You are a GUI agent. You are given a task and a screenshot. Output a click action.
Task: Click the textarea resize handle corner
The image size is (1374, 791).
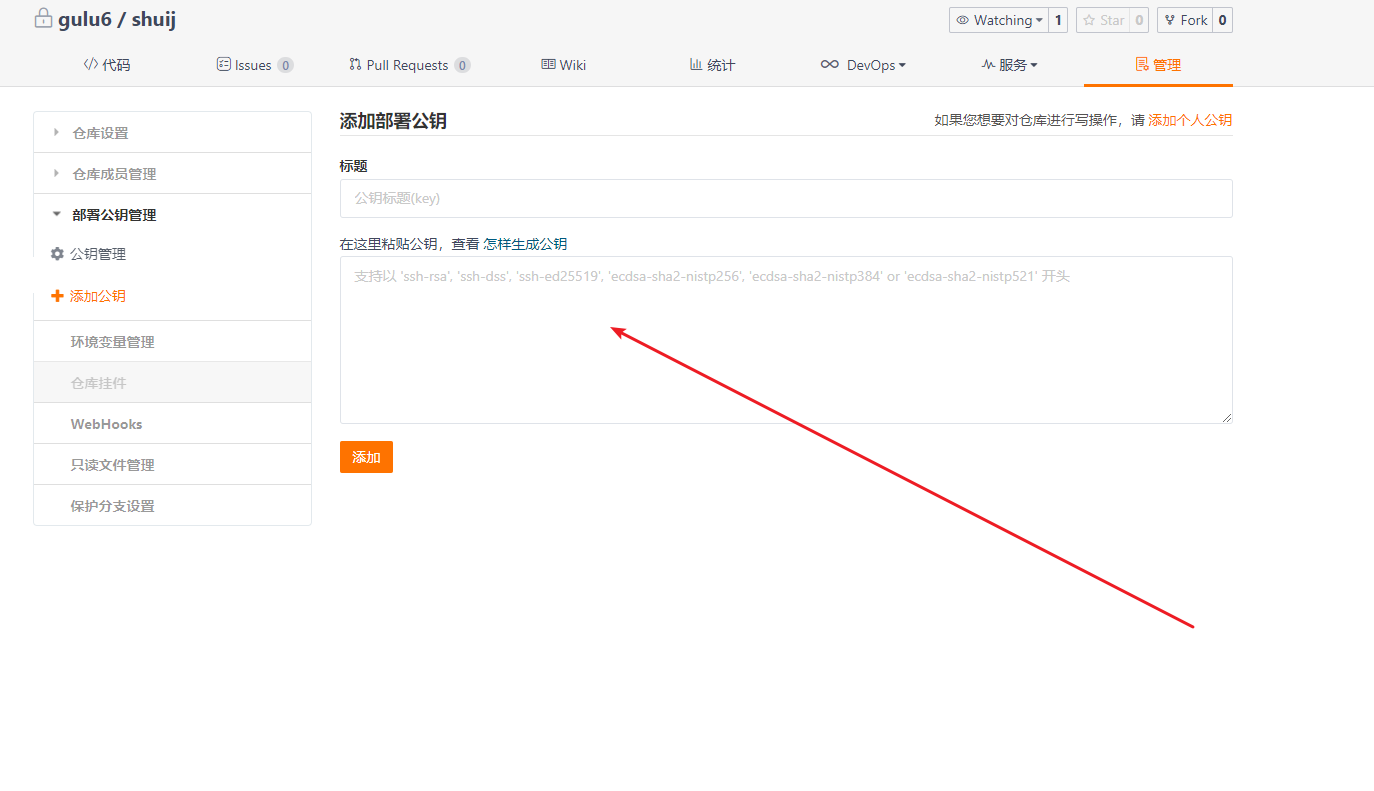(1226, 417)
